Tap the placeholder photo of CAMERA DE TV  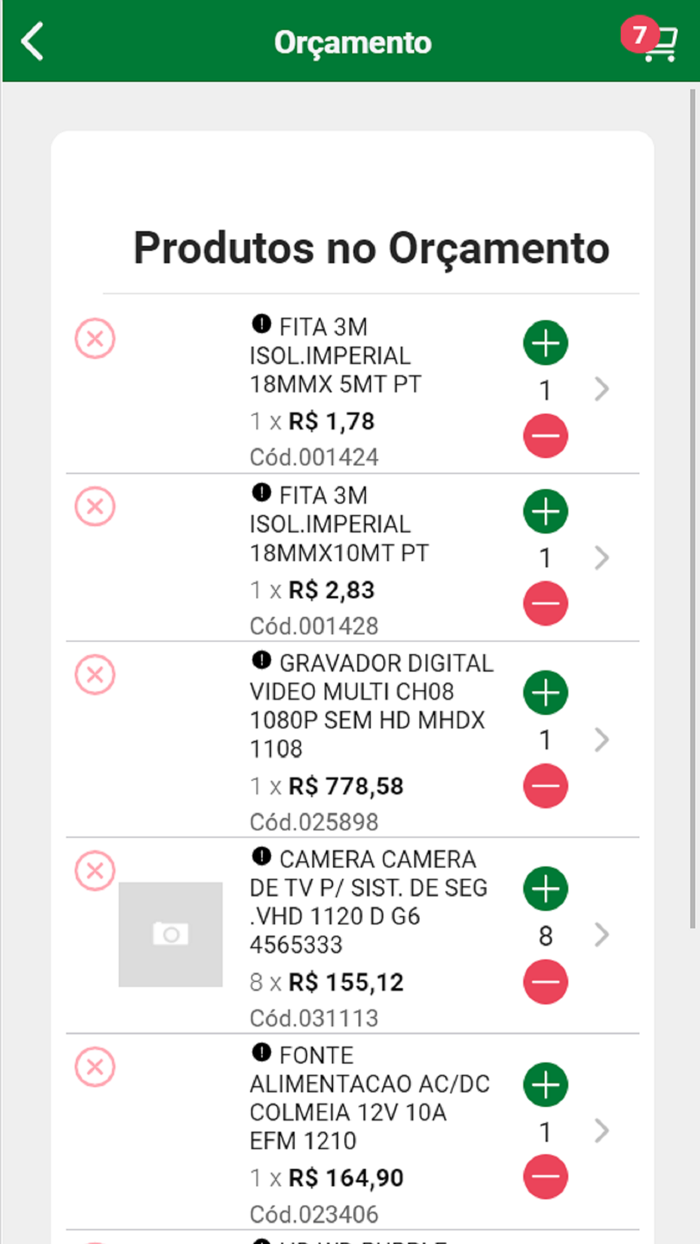[x=171, y=935]
